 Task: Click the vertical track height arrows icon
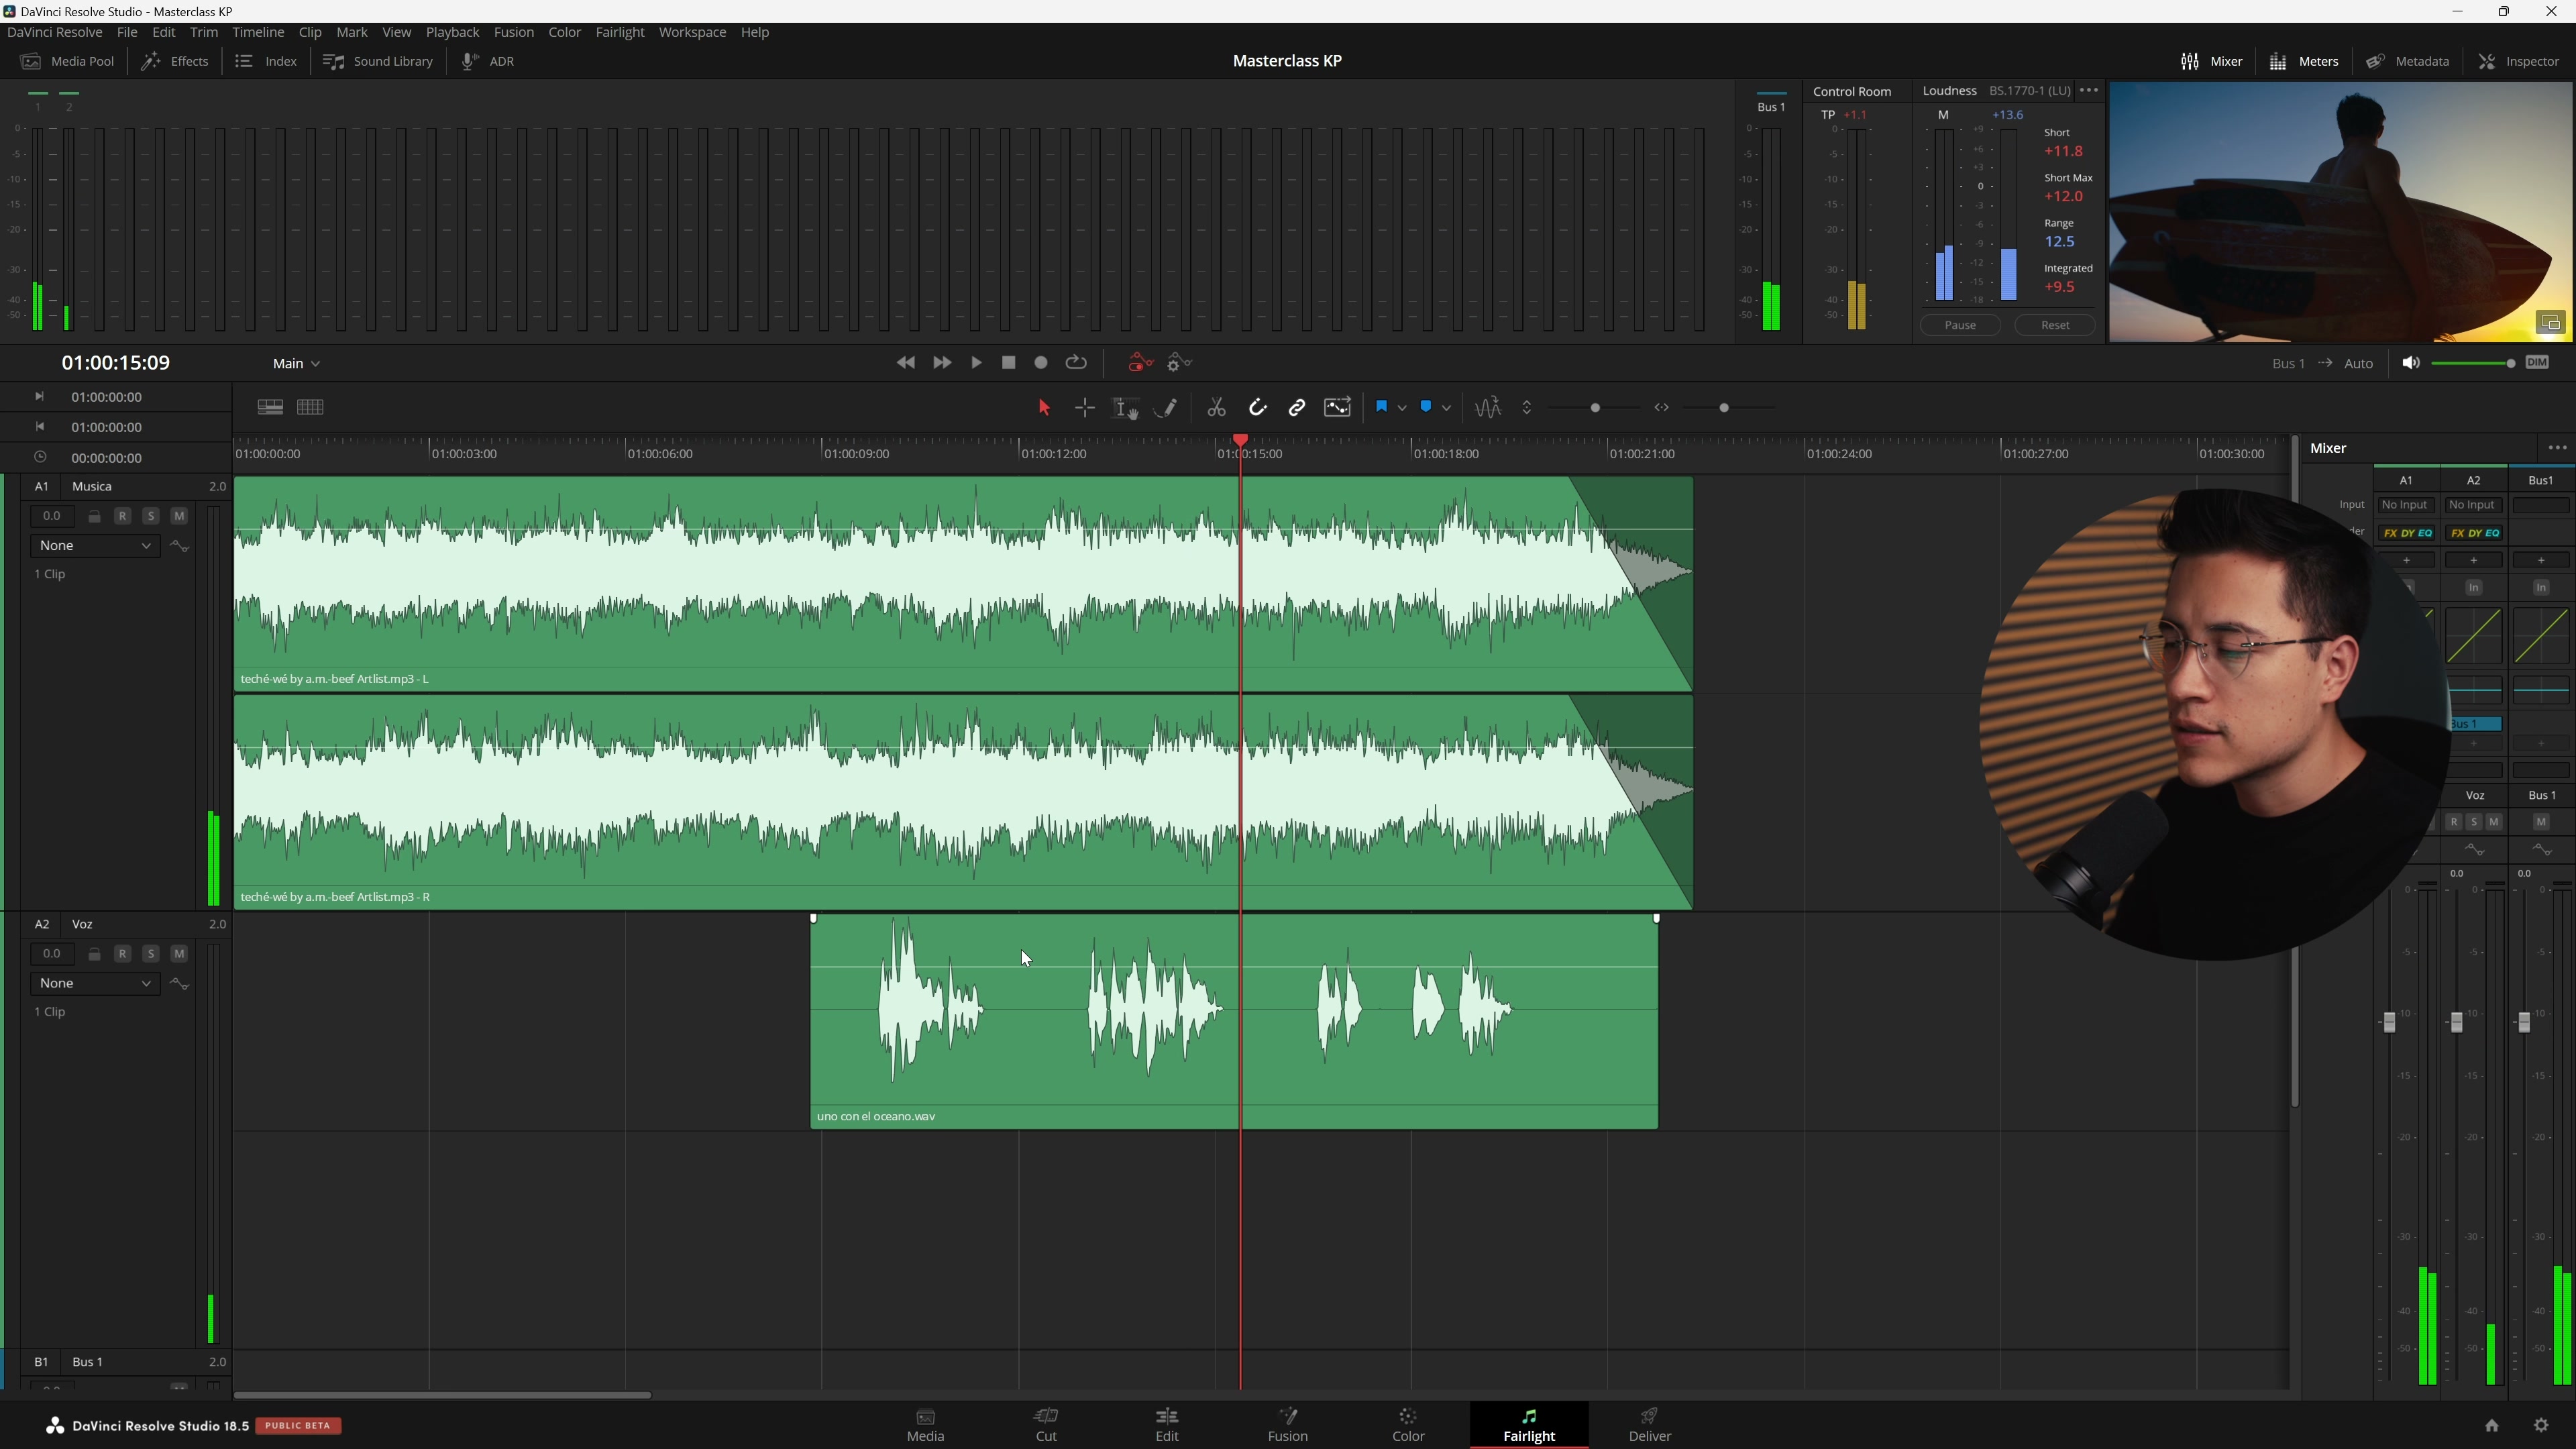pos(1527,407)
